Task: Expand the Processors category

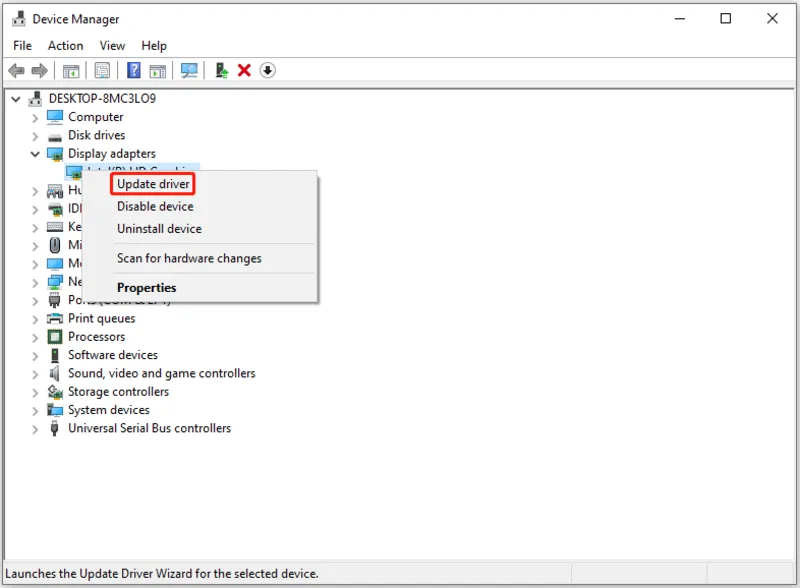Action: click(35, 338)
